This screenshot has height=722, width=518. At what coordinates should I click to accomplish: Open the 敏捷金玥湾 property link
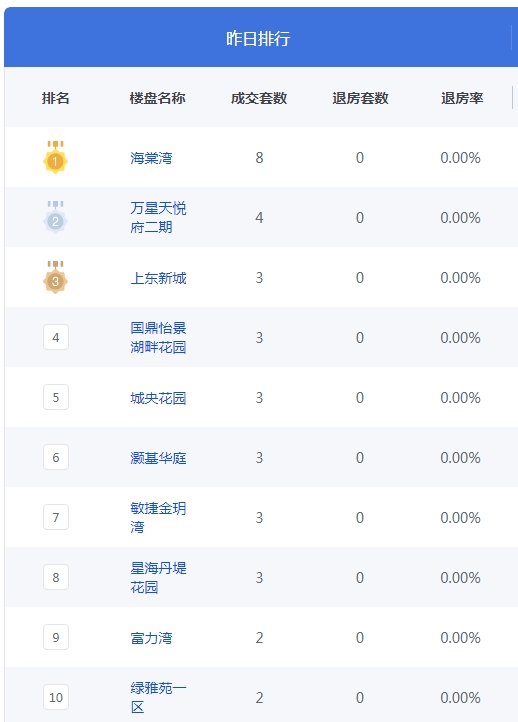(x=158, y=518)
